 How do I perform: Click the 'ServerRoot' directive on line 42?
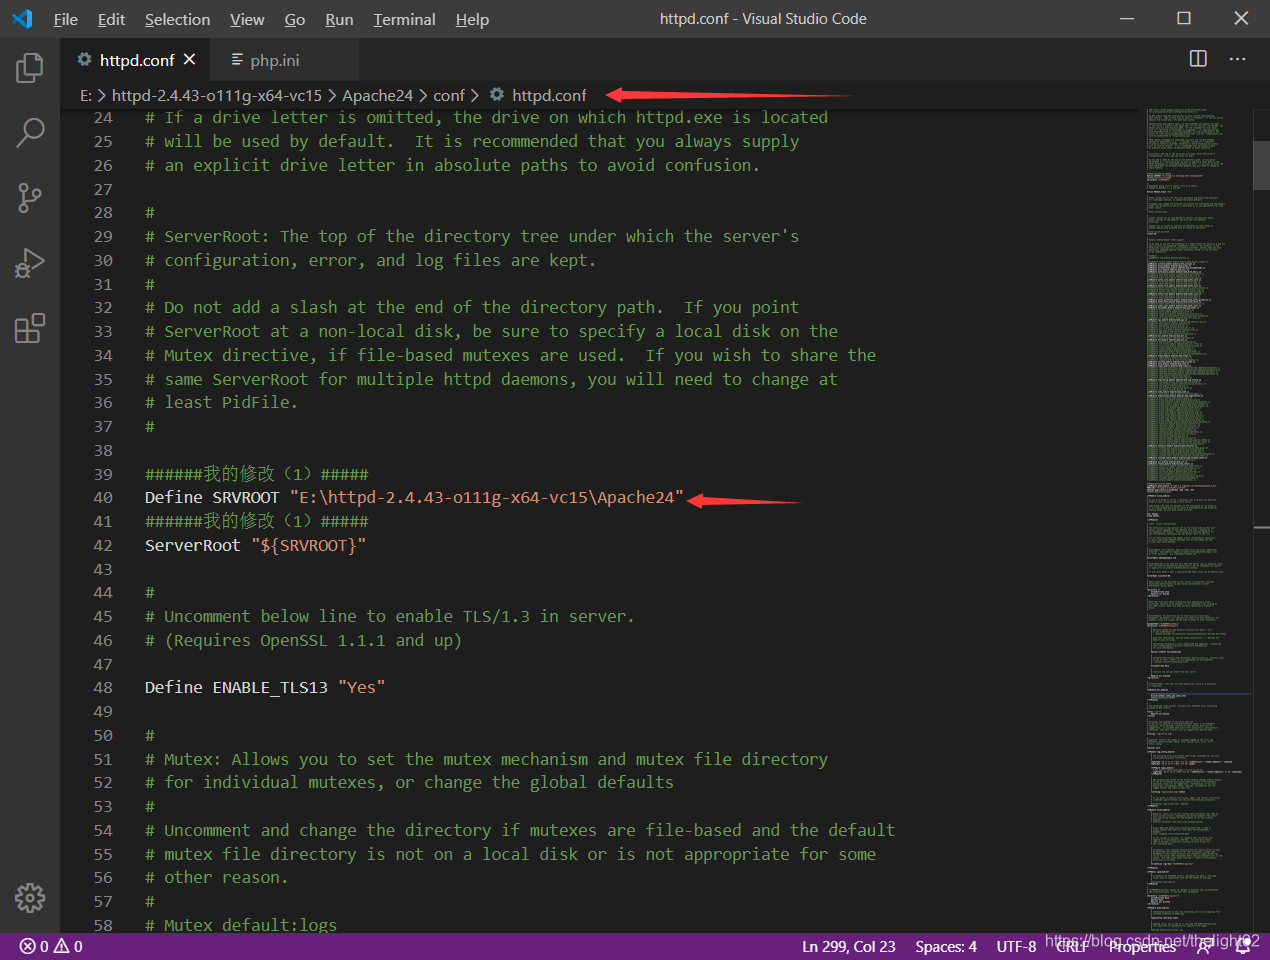pyautogui.click(x=193, y=546)
